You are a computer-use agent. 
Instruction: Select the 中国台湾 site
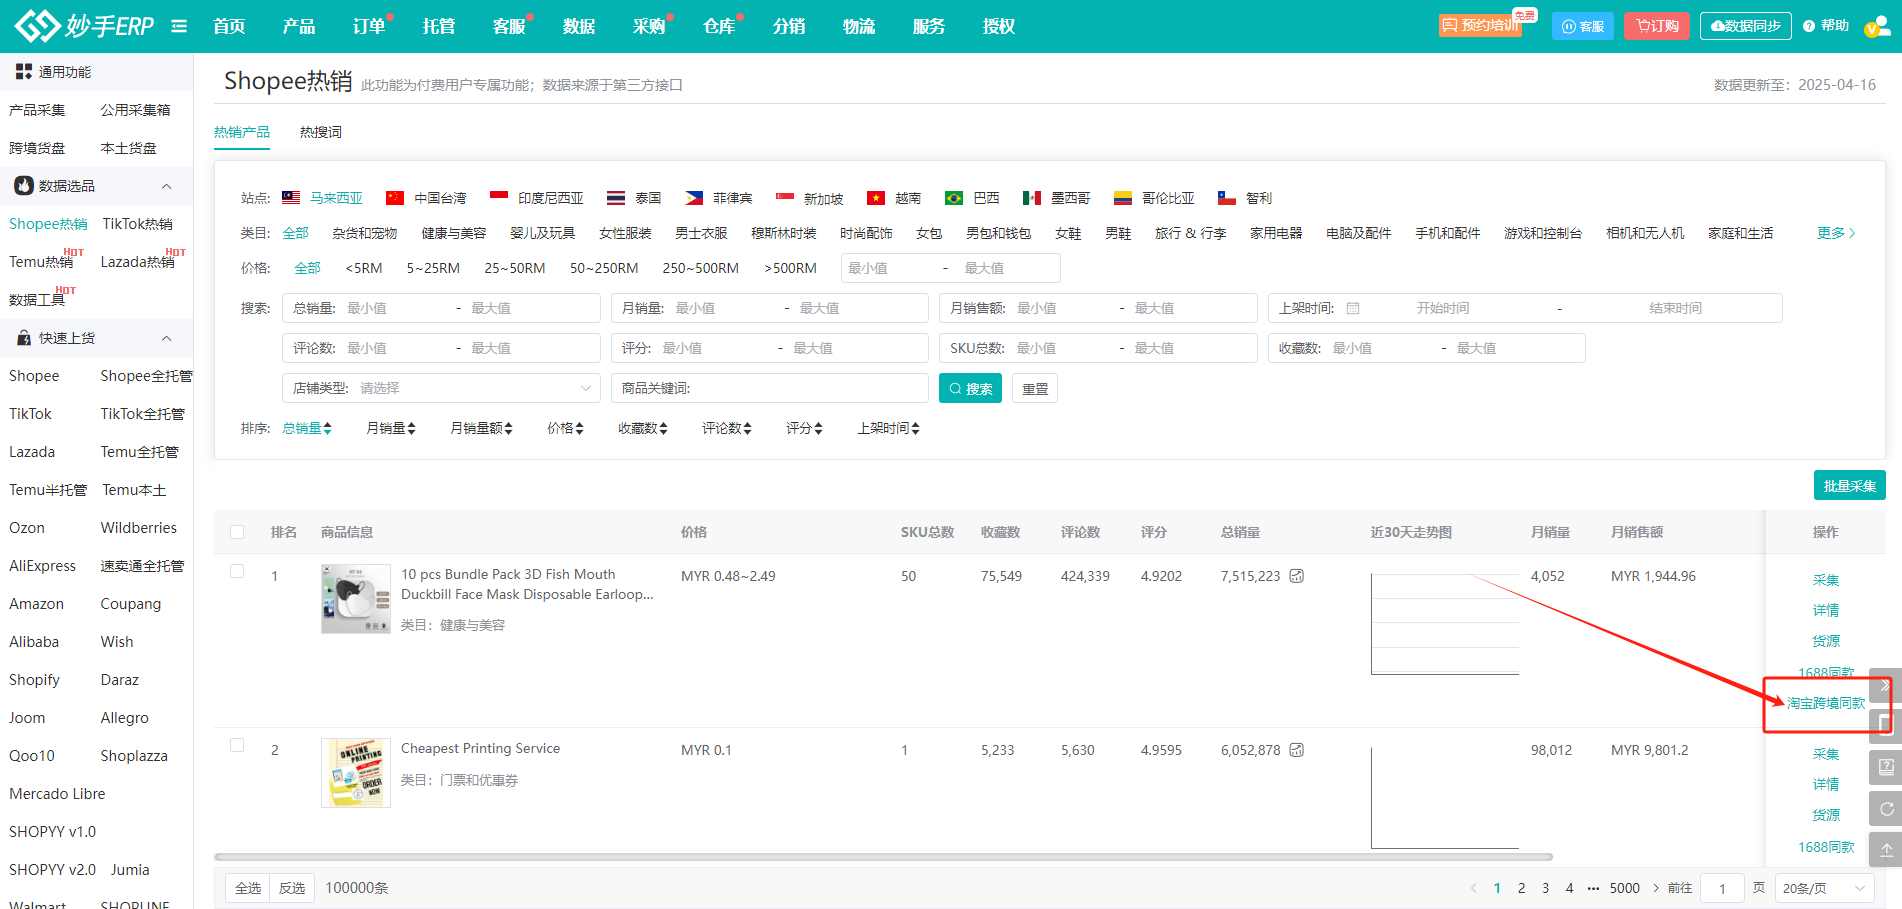click(426, 198)
